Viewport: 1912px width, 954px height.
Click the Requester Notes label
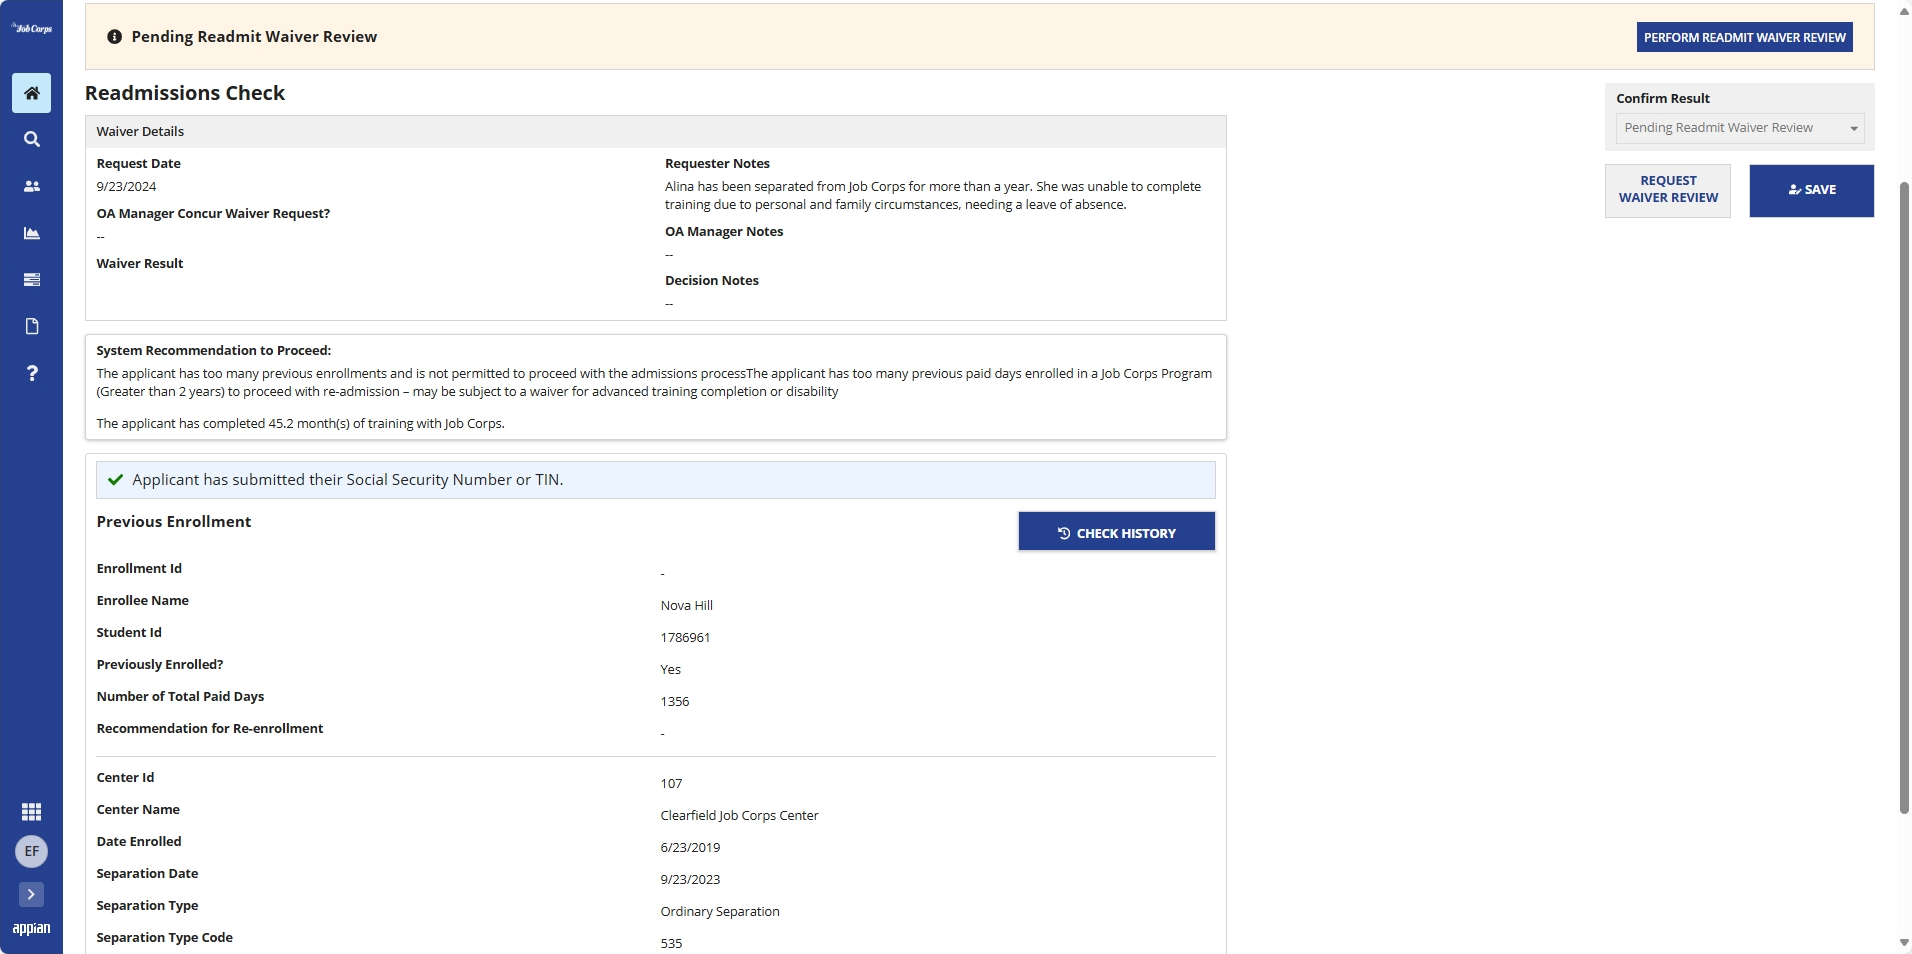[717, 164]
